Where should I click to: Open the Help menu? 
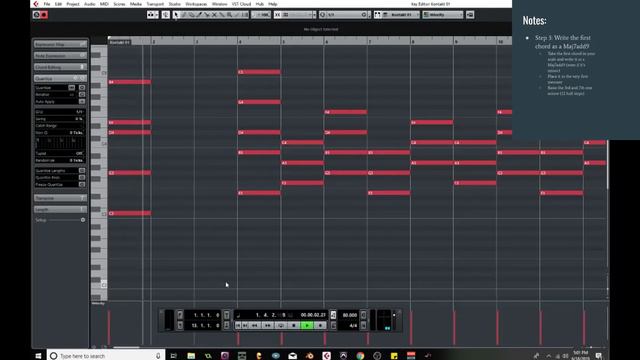click(x=273, y=4)
